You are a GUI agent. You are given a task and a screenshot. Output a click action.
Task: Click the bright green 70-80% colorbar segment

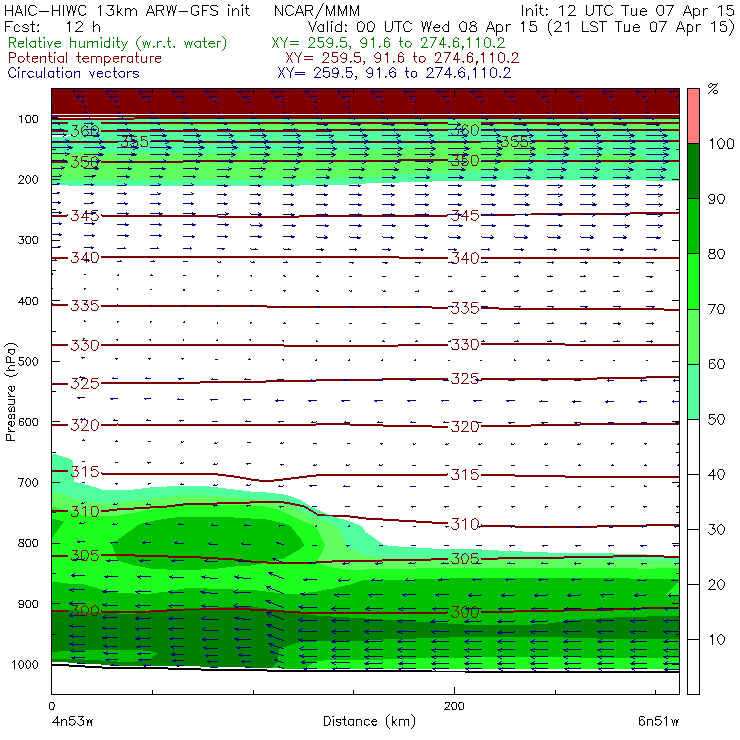(x=693, y=281)
